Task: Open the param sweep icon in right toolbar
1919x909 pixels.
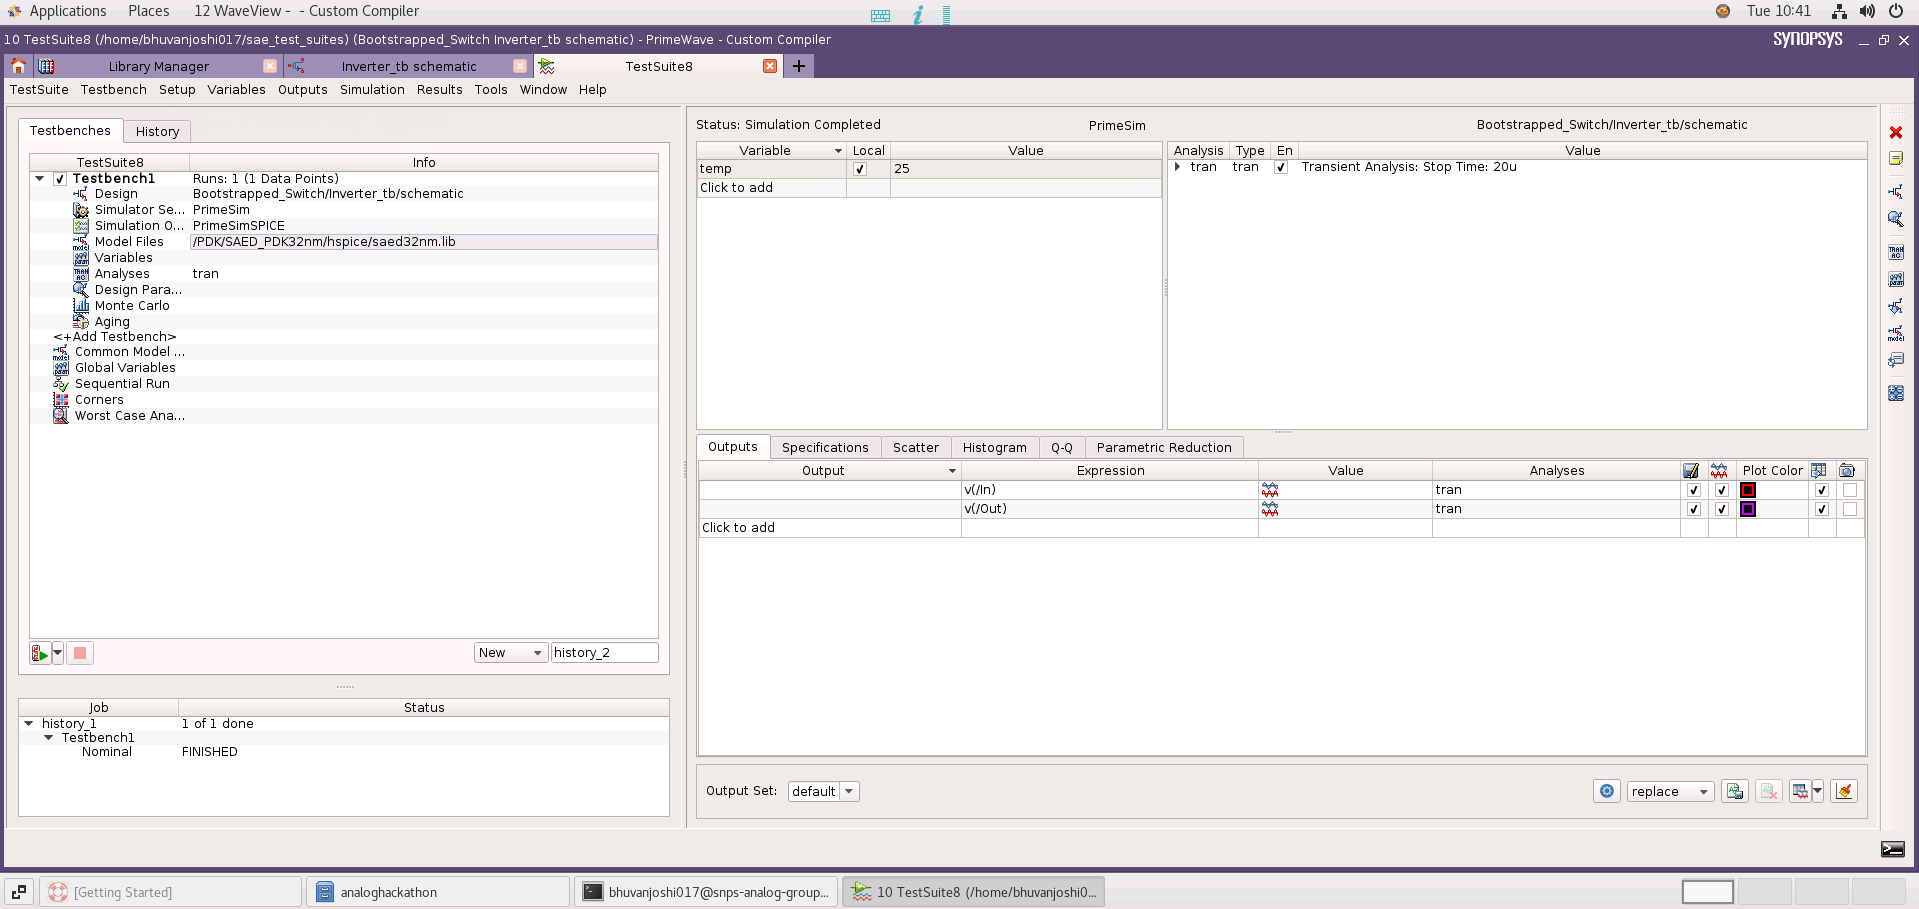Action: click(1895, 279)
